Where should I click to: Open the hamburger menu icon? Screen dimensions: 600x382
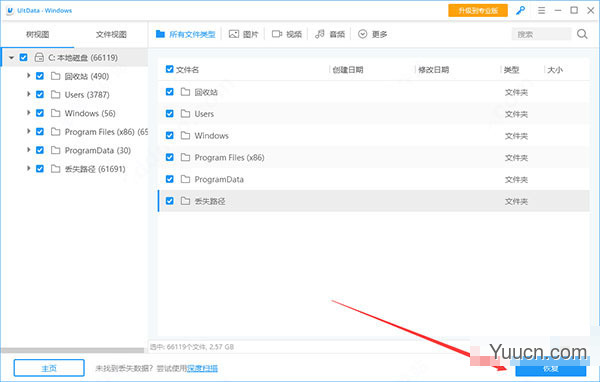pyautogui.click(x=541, y=10)
